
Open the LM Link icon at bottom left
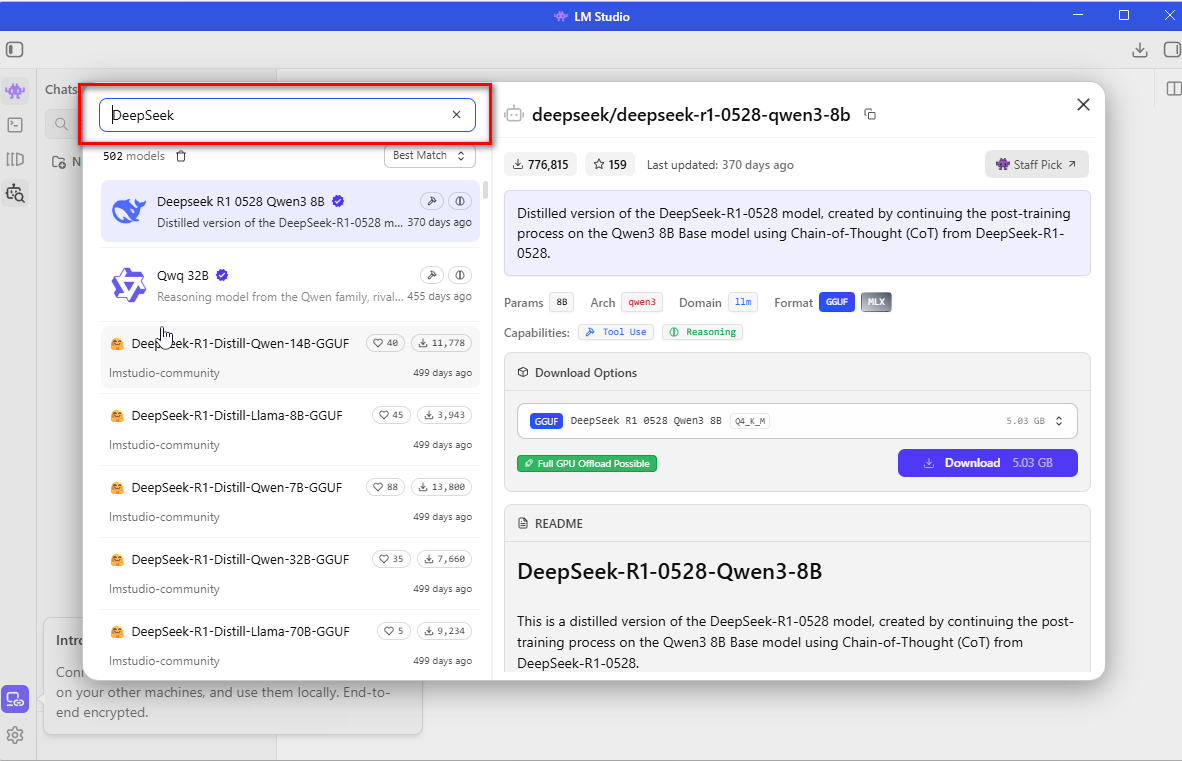point(15,699)
